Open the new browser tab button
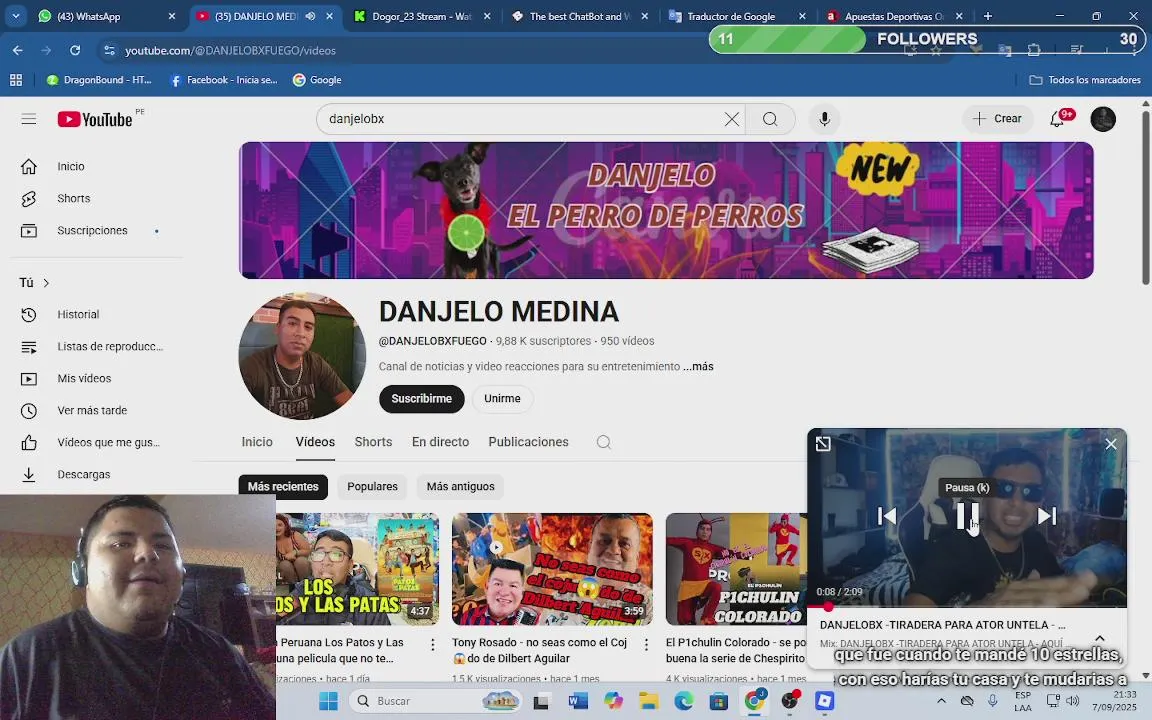 point(987,16)
